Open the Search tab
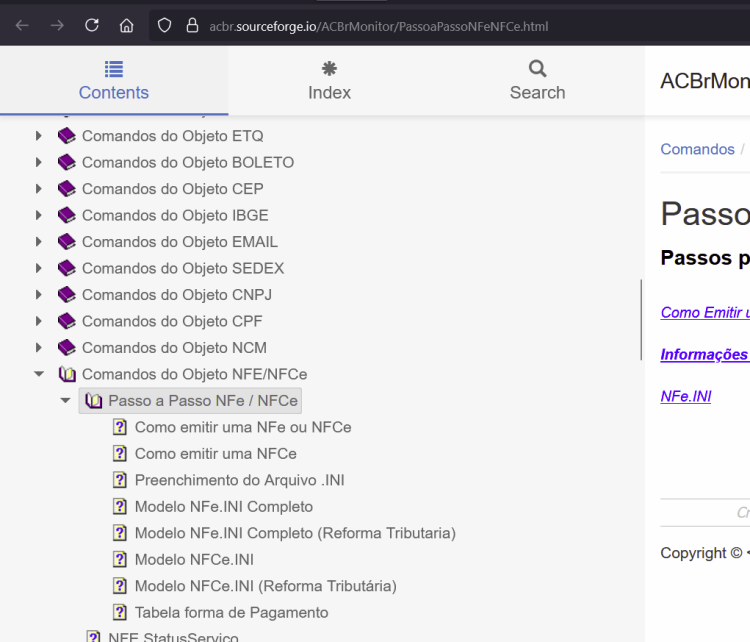The width and height of the screenshot is (750, 642). [x=537, y=81]
